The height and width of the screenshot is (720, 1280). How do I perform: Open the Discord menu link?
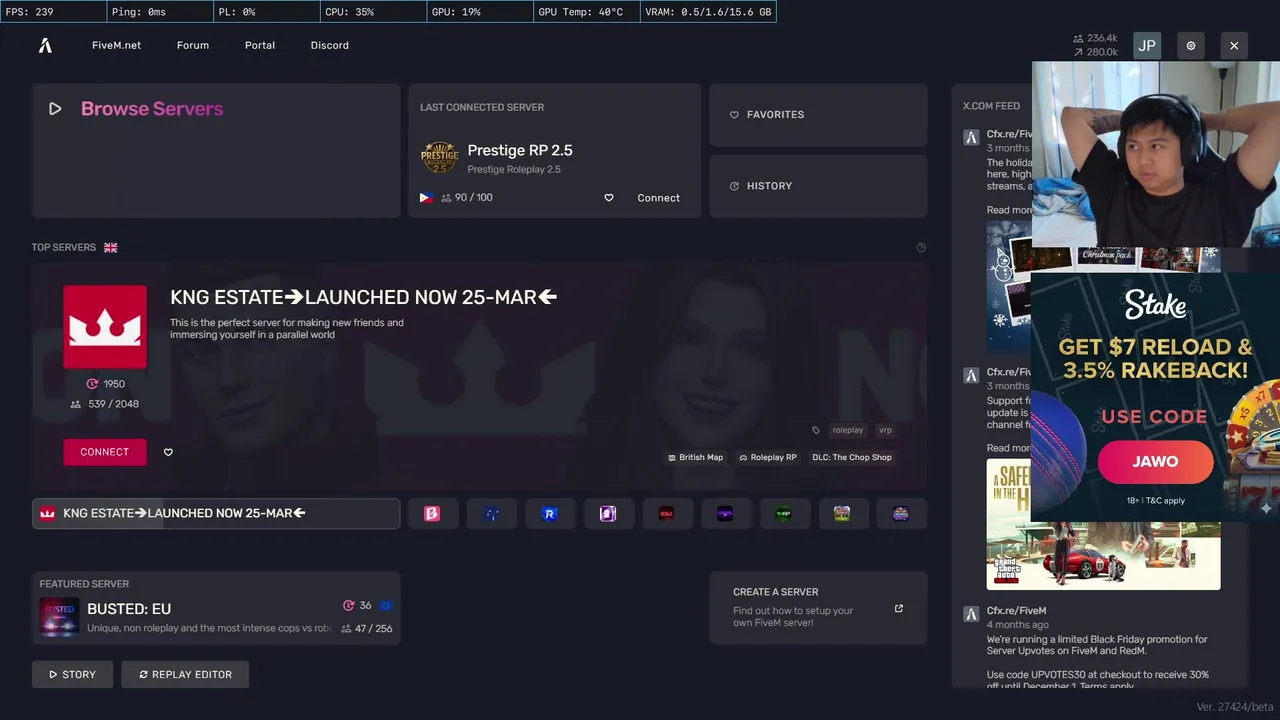(x=330, y=45)
